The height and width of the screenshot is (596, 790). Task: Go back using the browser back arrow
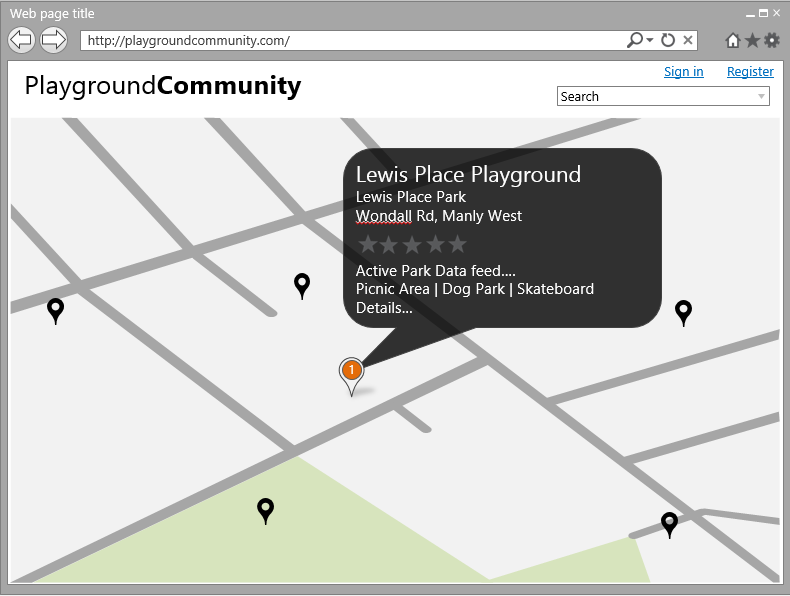(x=21, y=40)
